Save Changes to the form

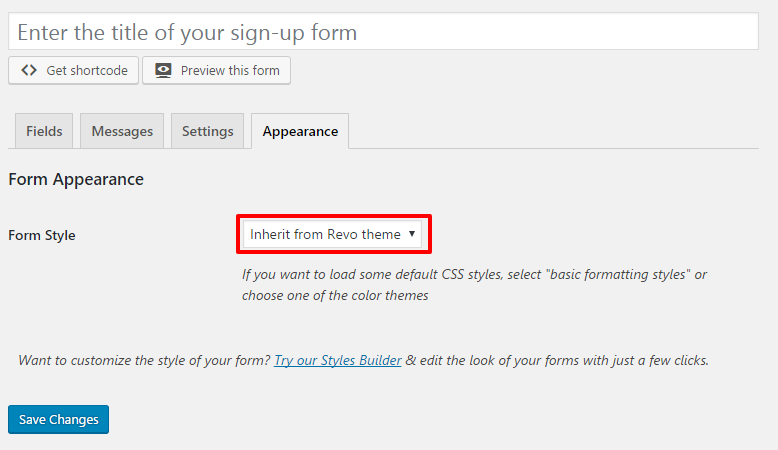point(59,419)
